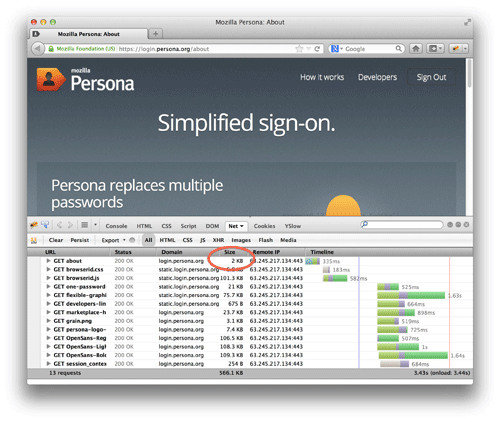Filter requests by HTML type
This screenshot has height=422, width=500.
coord(167,240)
